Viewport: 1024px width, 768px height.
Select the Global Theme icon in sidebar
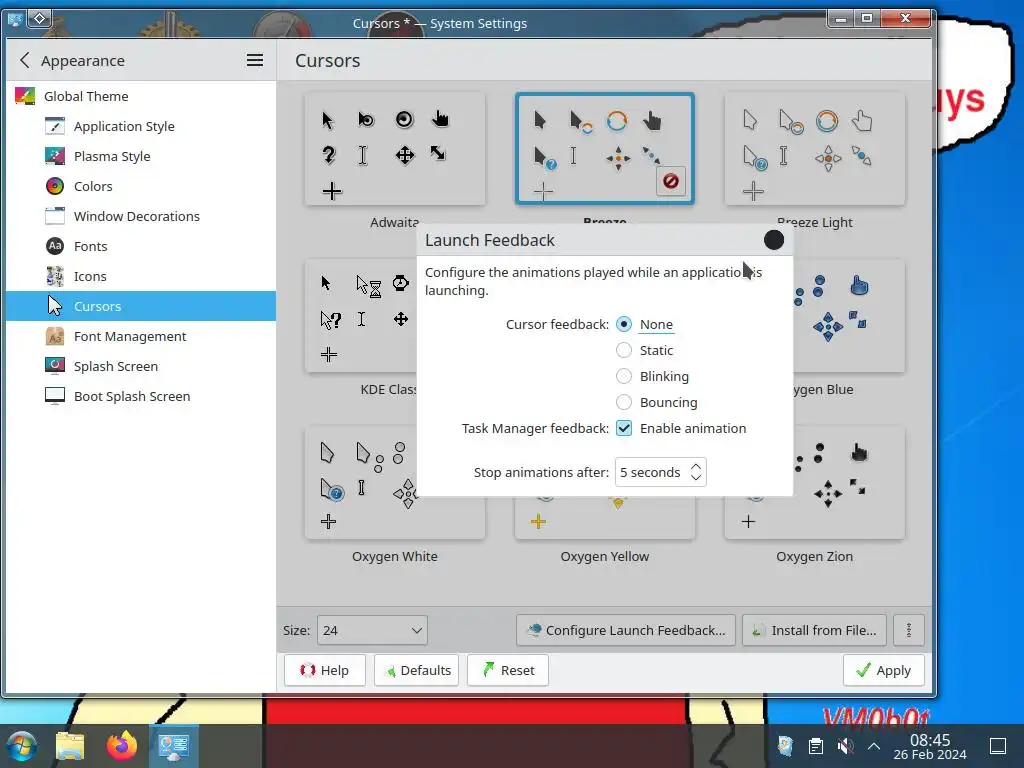pos(25,96)
